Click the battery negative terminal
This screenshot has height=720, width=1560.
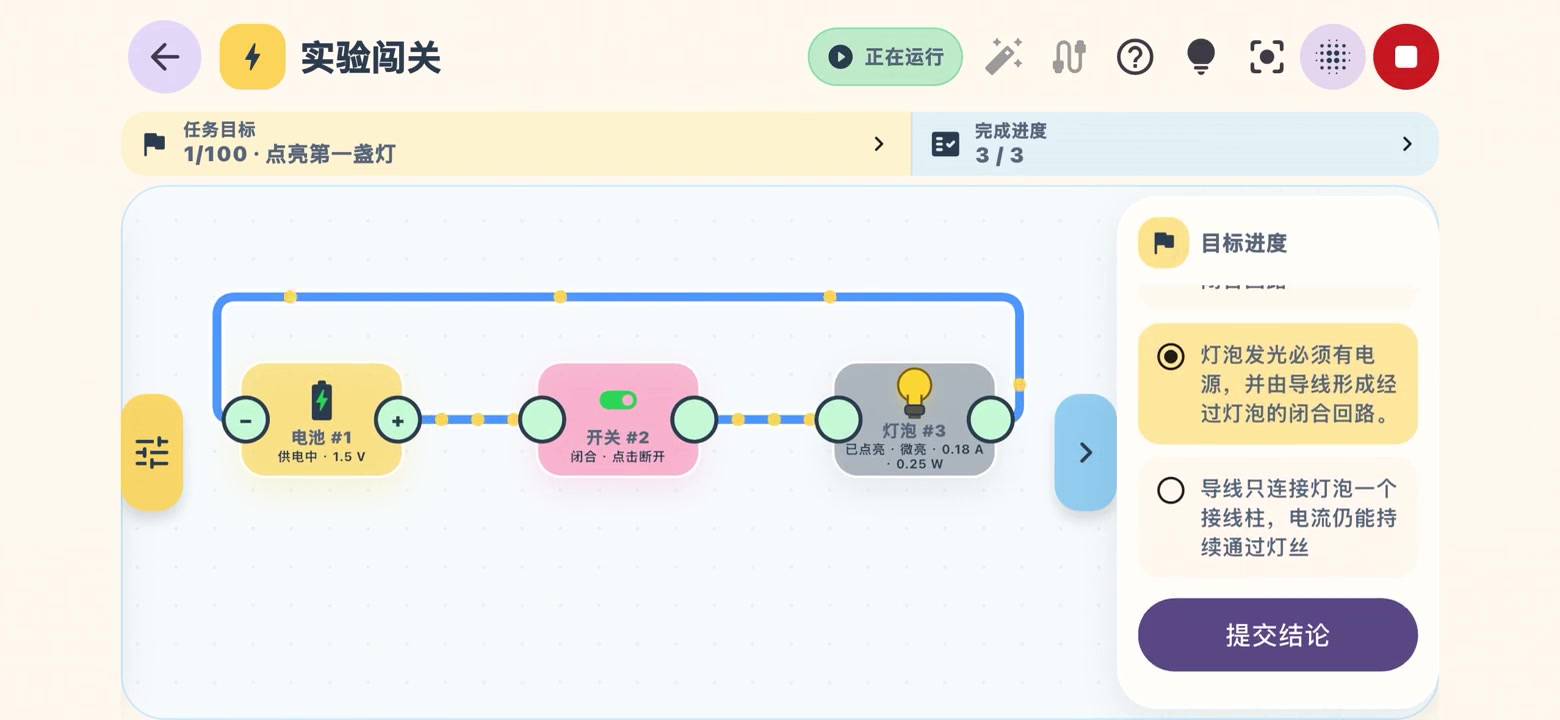pyautogui.click(x=245, y=420)
